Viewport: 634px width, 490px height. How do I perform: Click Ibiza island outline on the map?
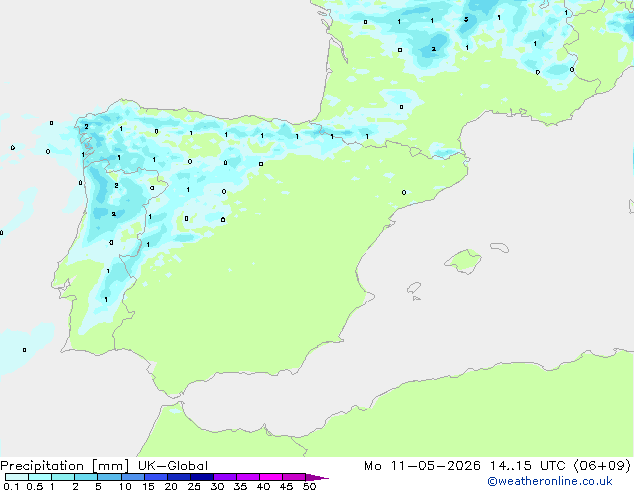coord(414,288)
